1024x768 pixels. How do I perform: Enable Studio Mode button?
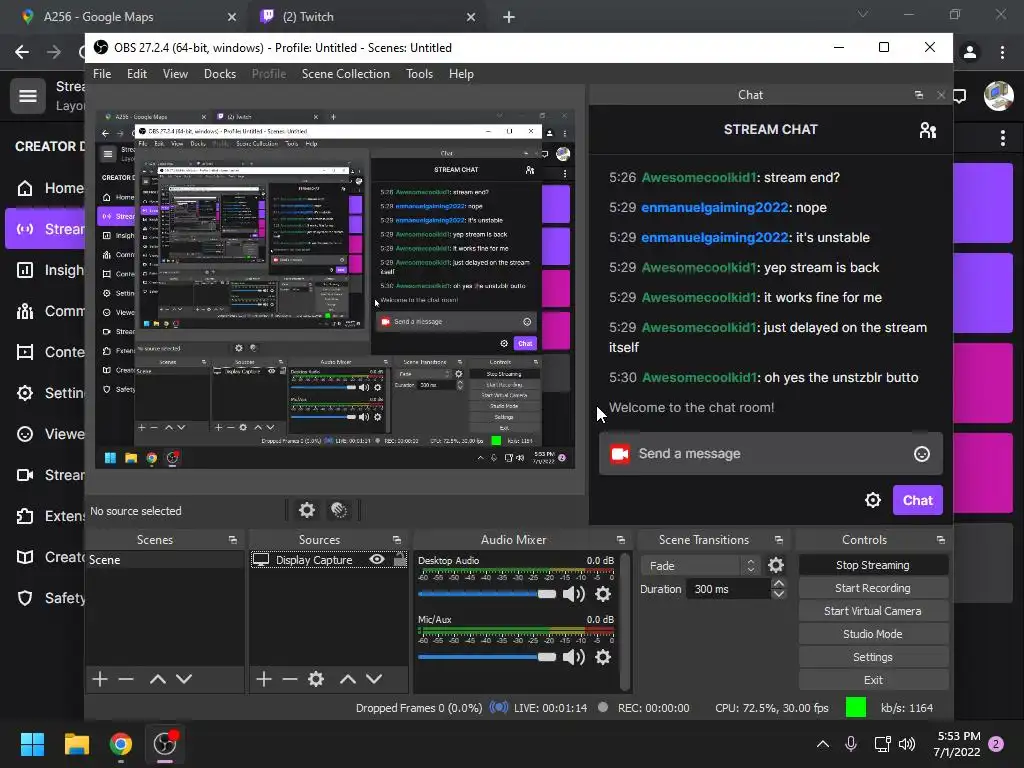coord(873,634)
